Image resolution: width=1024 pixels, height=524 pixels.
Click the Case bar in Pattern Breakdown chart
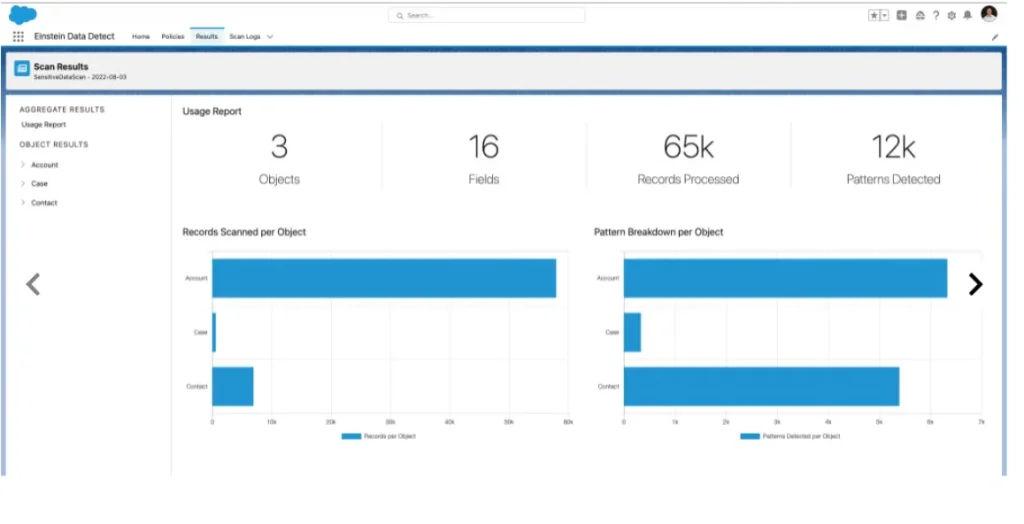coord(632,333)
